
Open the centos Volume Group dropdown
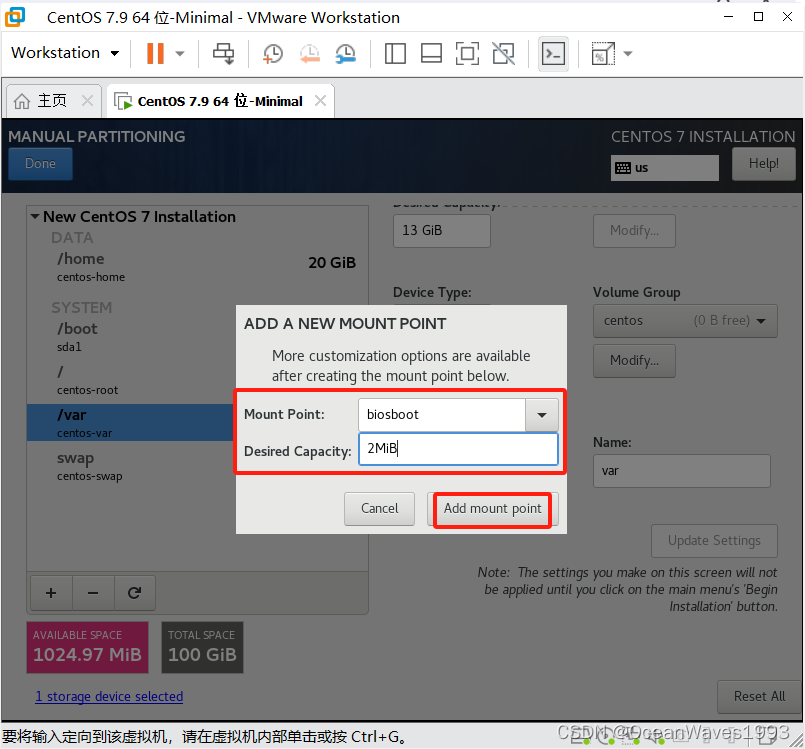pos(685,321)
